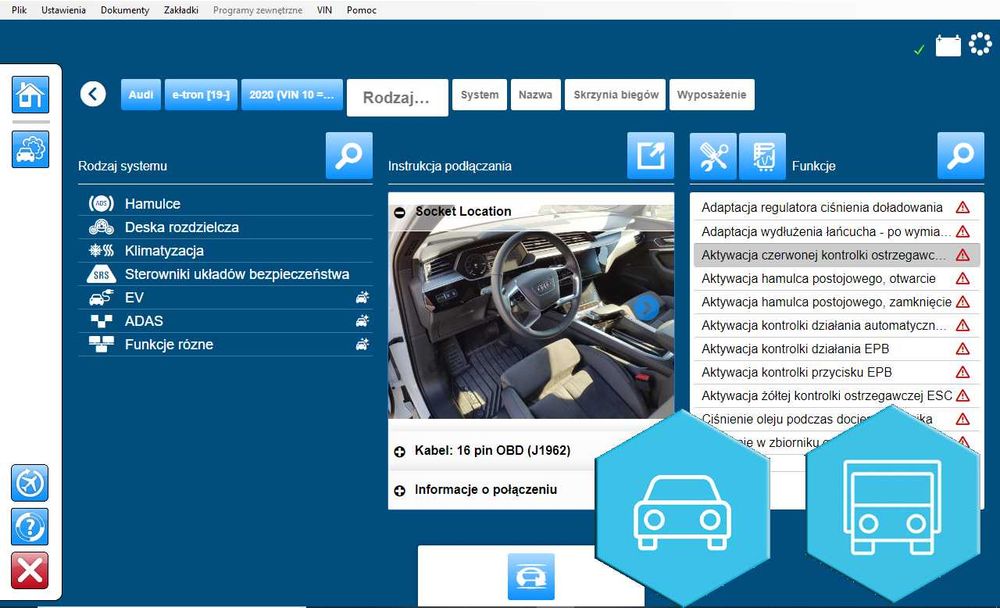Select Adaptacja wydłużenia łańcucha function
The height and width of the screenshot is (608, 1000).
[836, 232]
